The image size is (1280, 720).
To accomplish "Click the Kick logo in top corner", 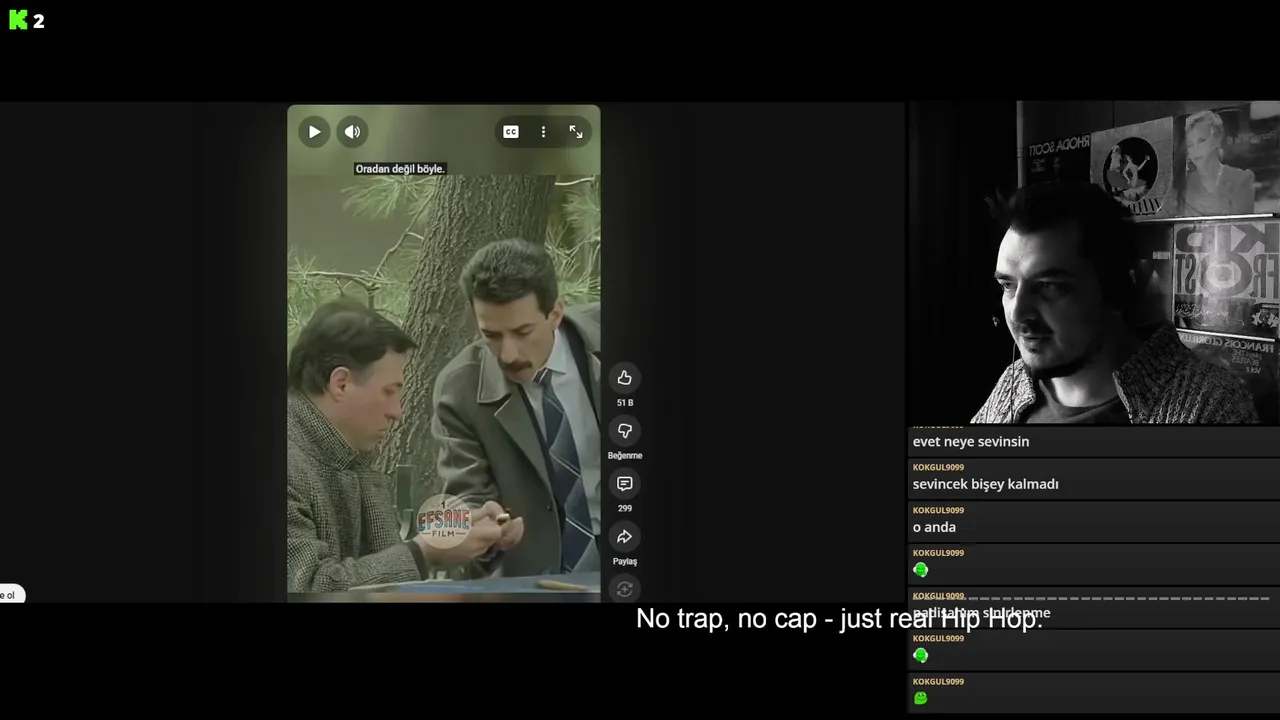I will (18, 20).
